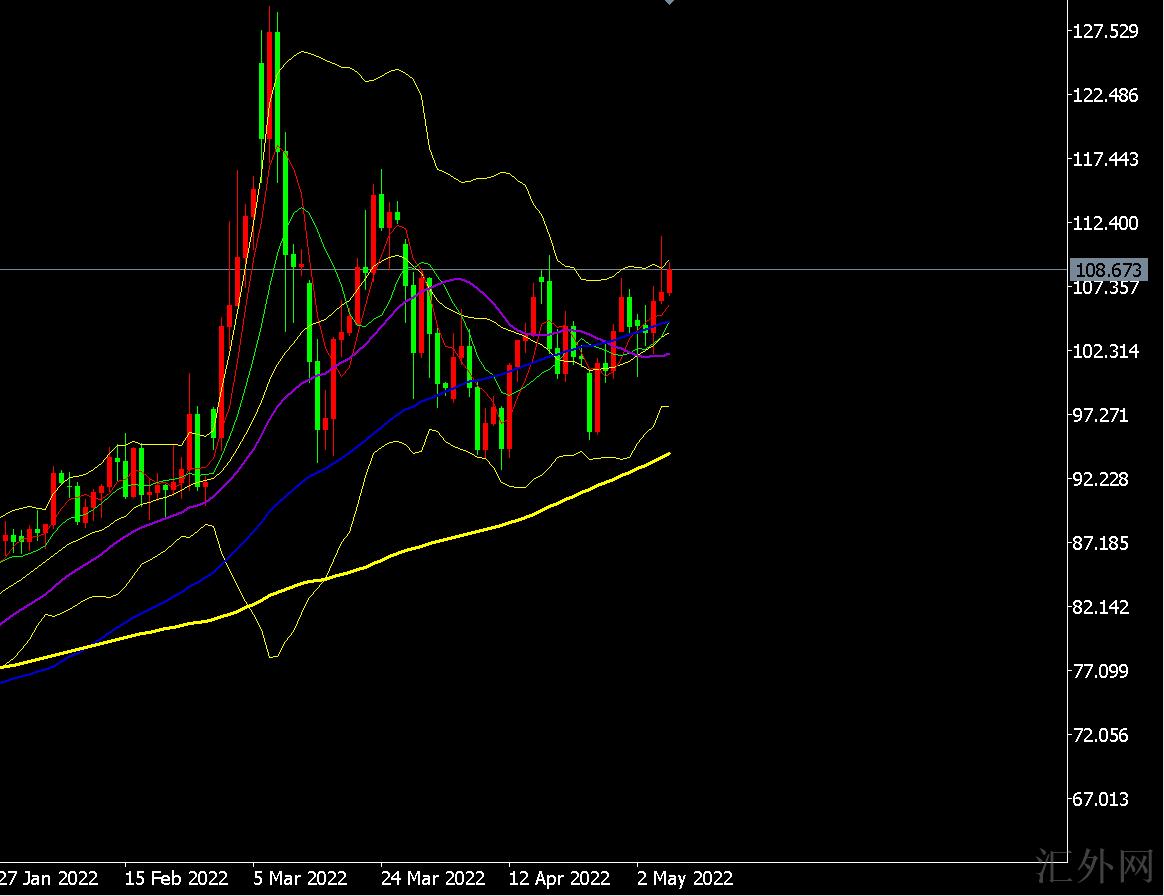The image size is (1164, 896).
Task: Select the 122.486 level on price scale
Action: pyautogui.click(x=1105, y=96)
